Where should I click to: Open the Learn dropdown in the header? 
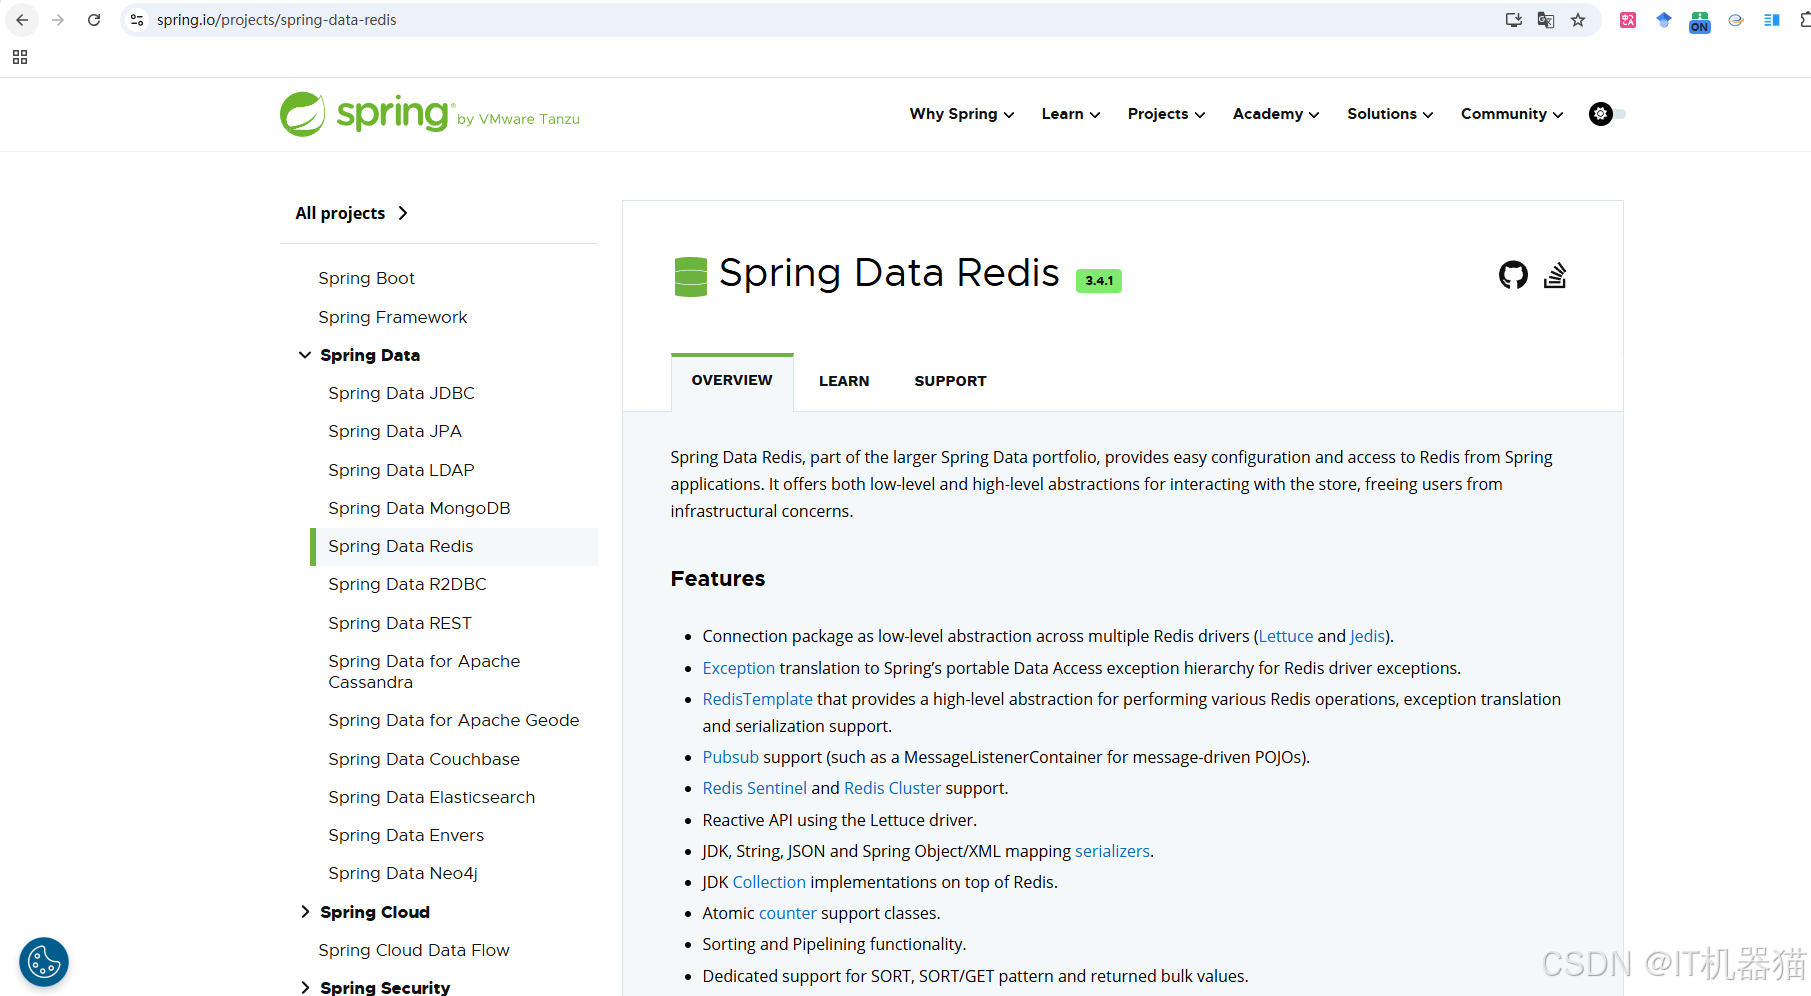click(1071, 114)
